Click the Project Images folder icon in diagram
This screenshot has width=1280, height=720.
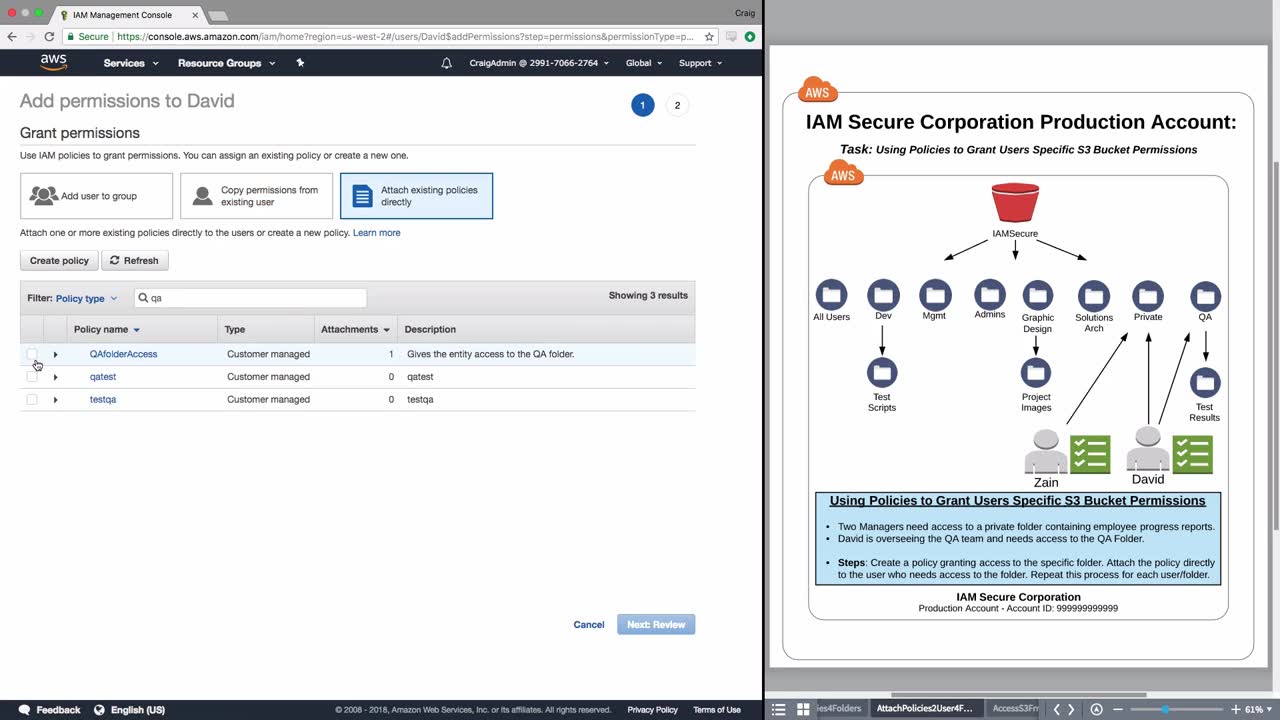click(x=1036, y=373)
